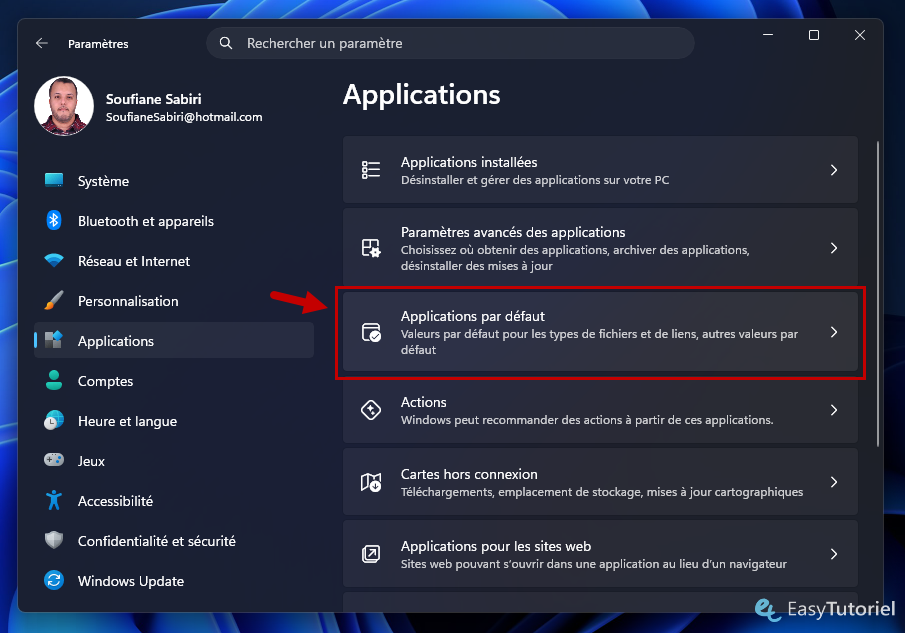Click the Paramètres avancés des applications icon
Image resolution: width=905 pixels, height=633 pixels.
click(371, 248)
